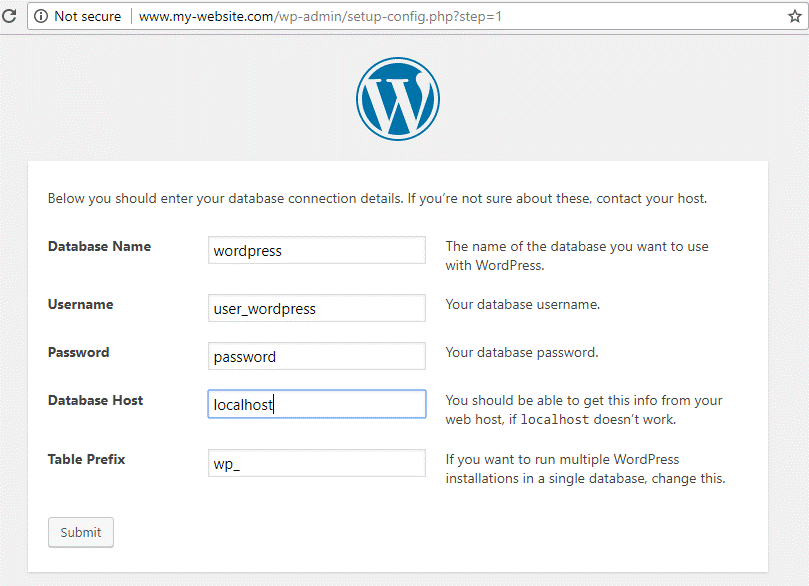Click the Database Name description text
The width and height of the screenshot is (809, 586).
tap(577, 256)
